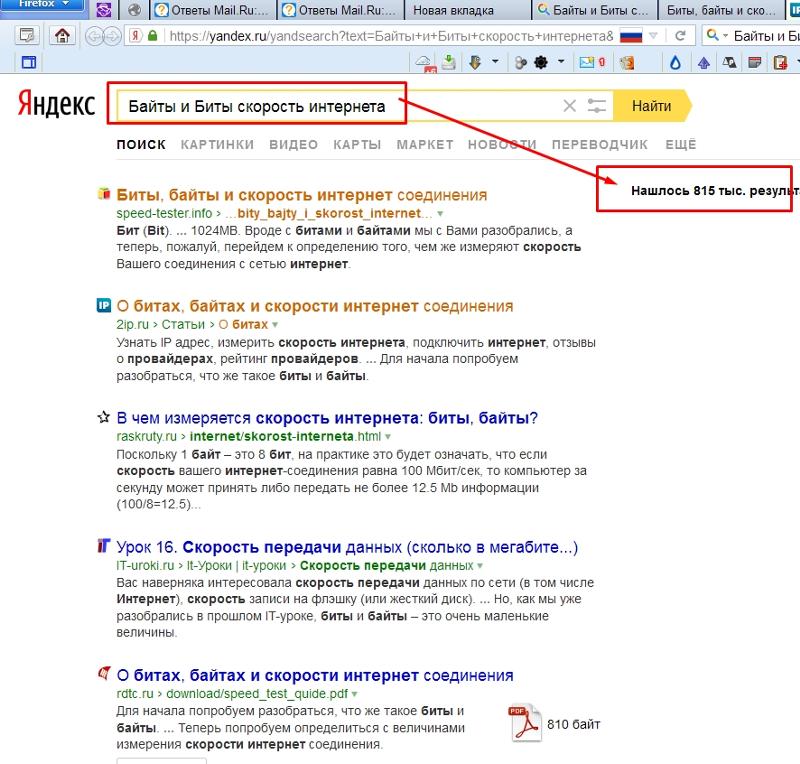This screenshot has width=800, height=764.
Task: Switch to КАРТИНКИ results
Action: coord(217,145)
